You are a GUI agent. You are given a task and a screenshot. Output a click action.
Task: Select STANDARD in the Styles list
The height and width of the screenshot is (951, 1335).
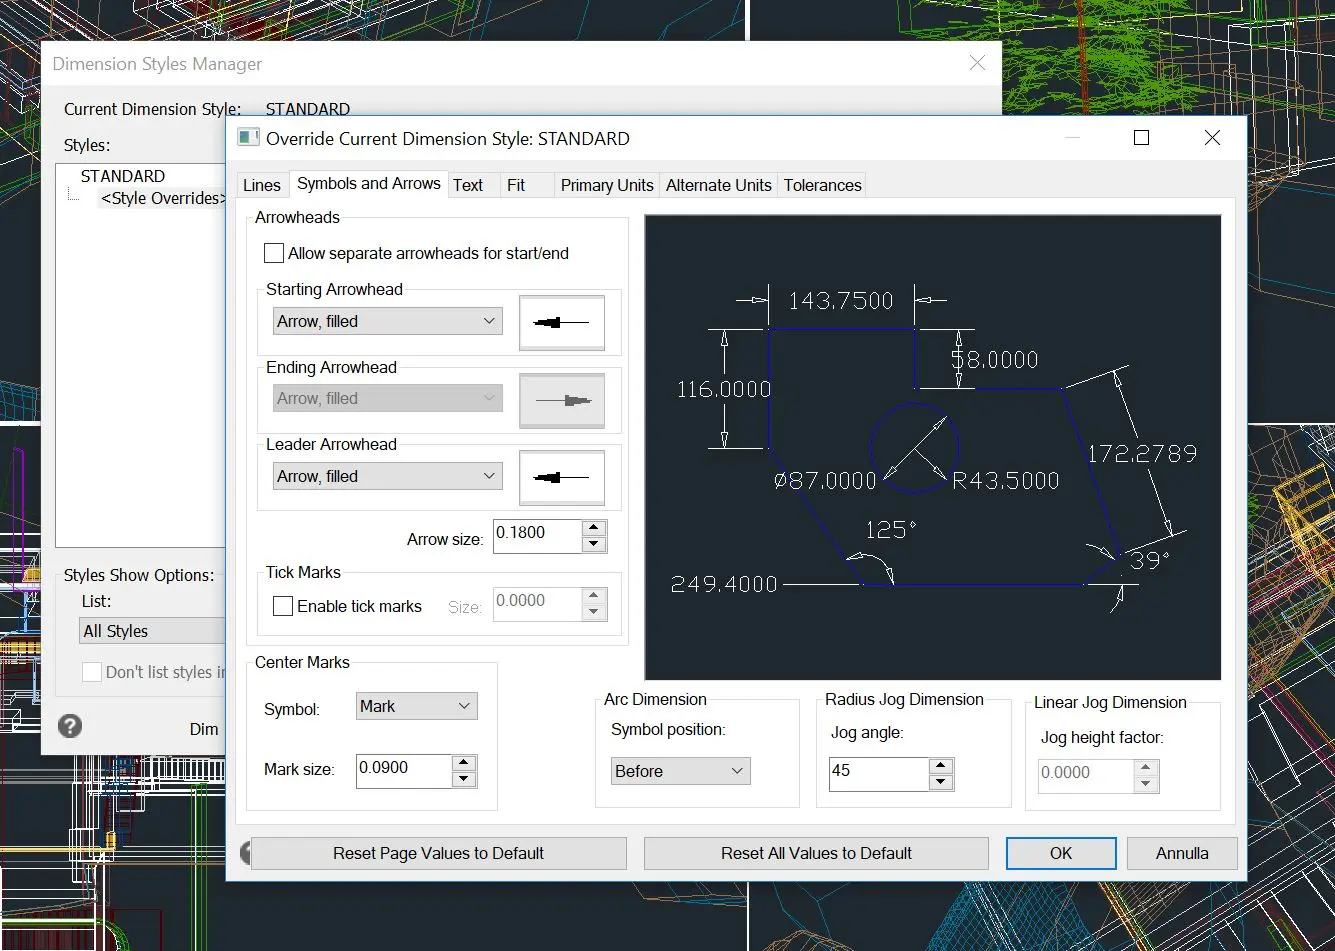[123, 176]
